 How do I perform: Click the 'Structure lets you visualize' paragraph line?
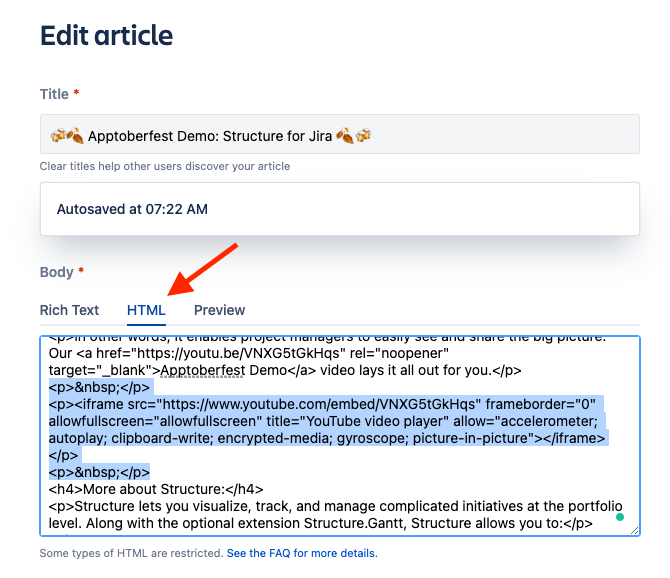335,506
